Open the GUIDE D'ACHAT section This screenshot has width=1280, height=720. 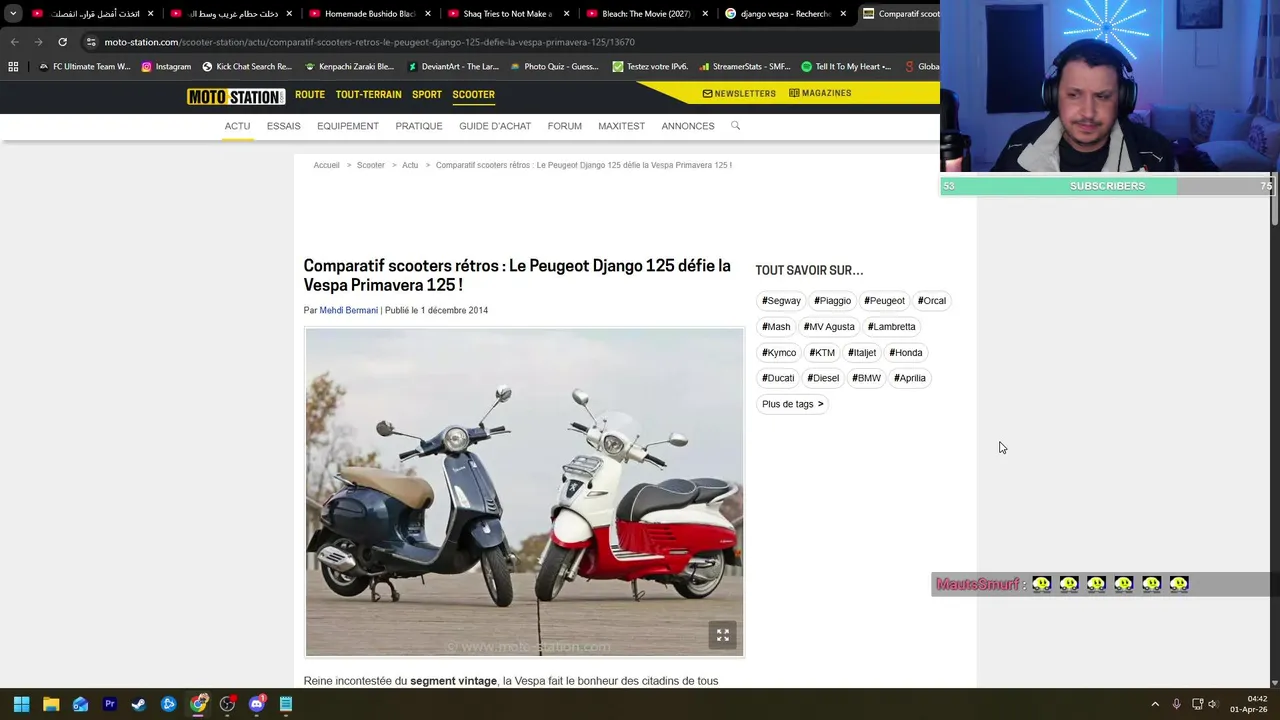click(495, 126)
